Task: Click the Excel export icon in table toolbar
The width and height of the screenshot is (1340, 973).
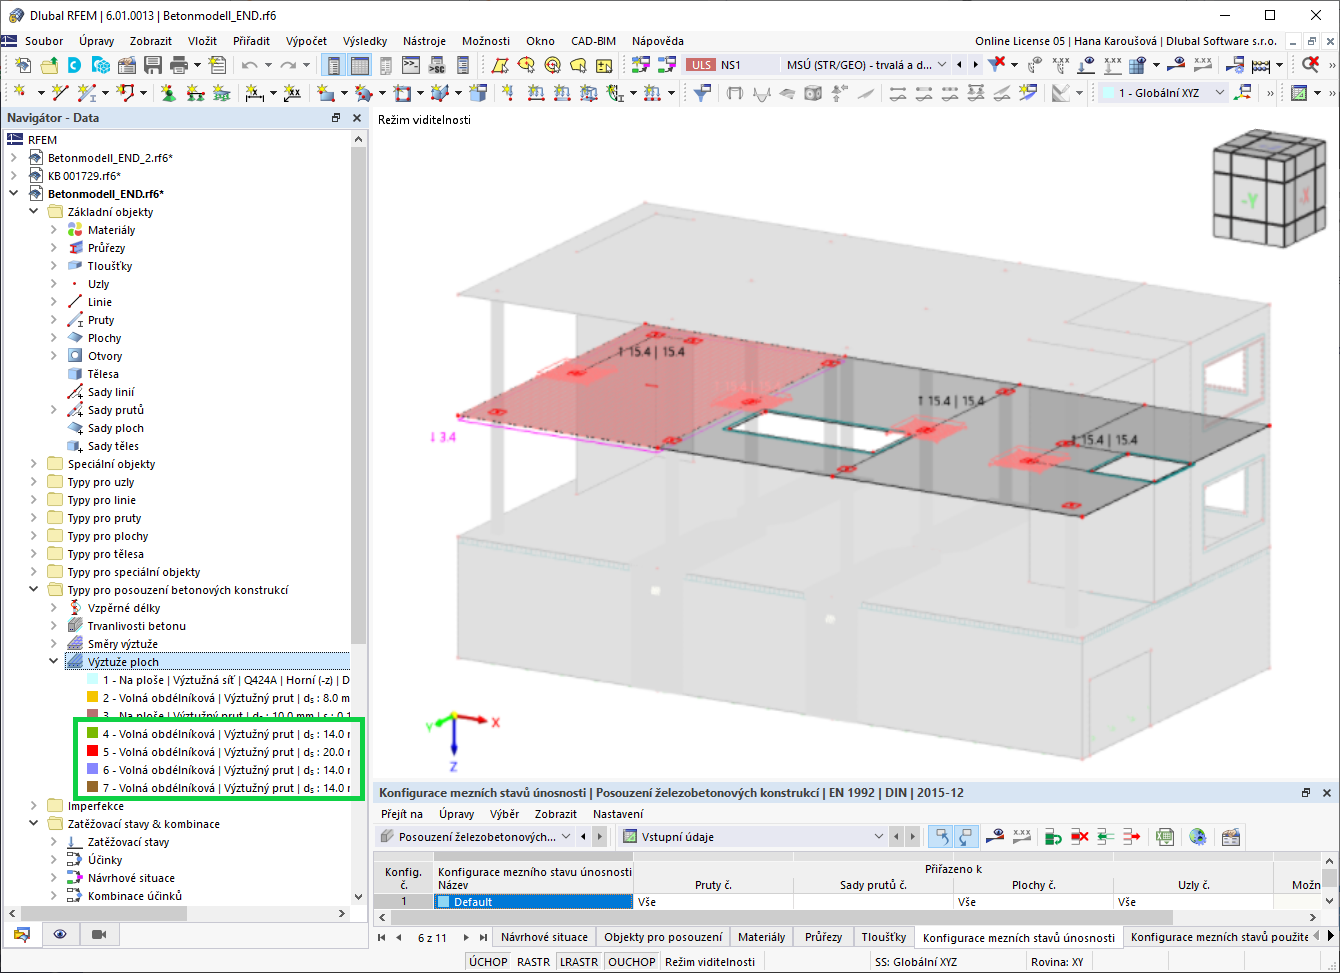Action: (x=1165, y=836)
